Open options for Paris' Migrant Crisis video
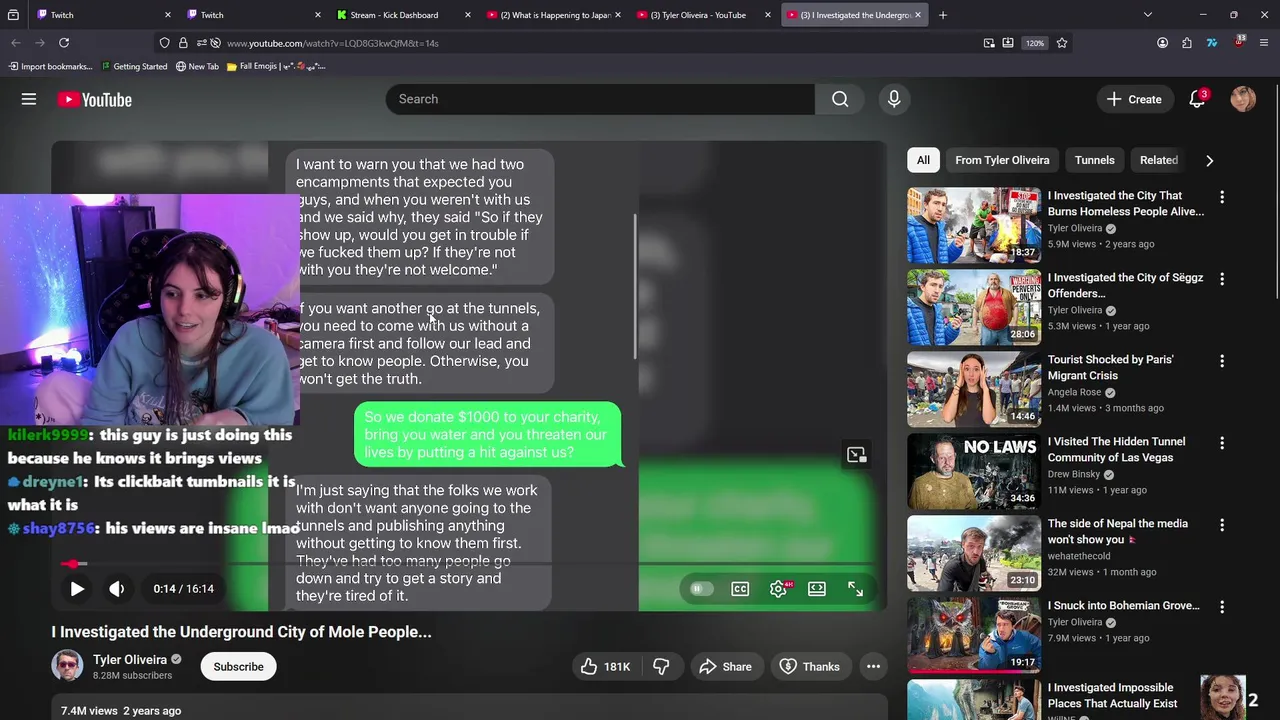Screen dimensions: 1280x720 coord(1221,361)
